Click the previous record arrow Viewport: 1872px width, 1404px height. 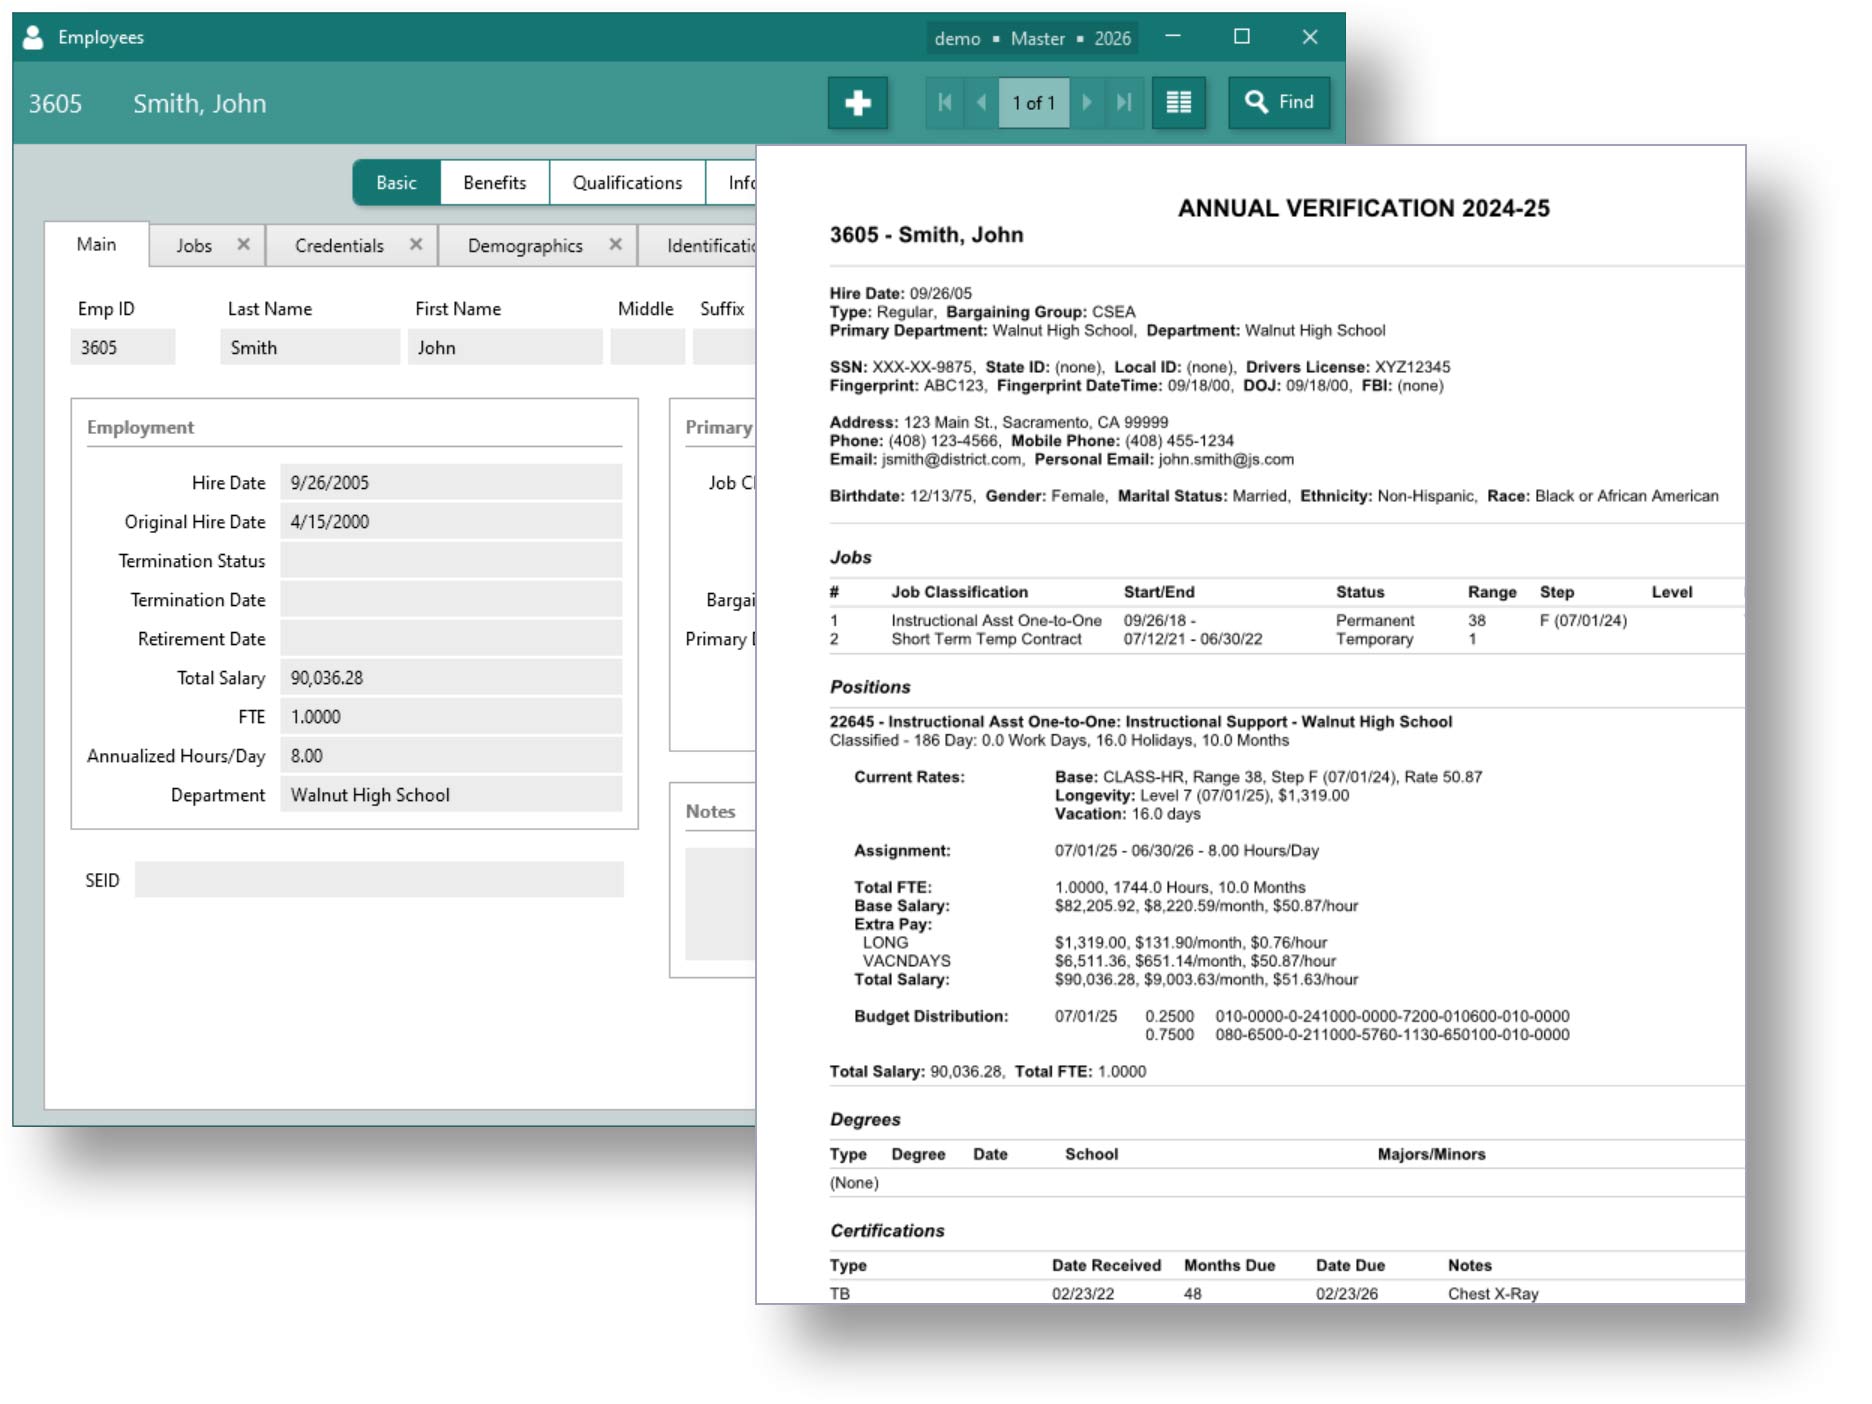pos(981,103)
